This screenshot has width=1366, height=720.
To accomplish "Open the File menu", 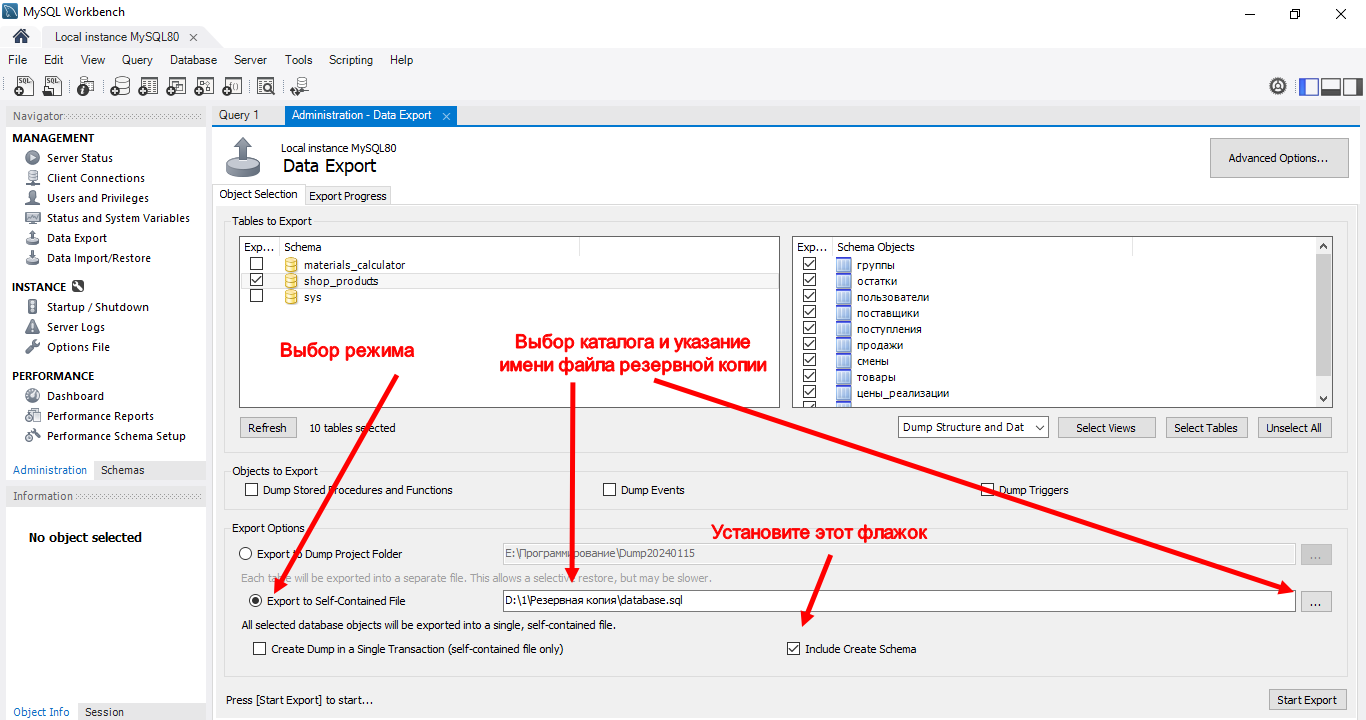I will click(x=18, y=60).
